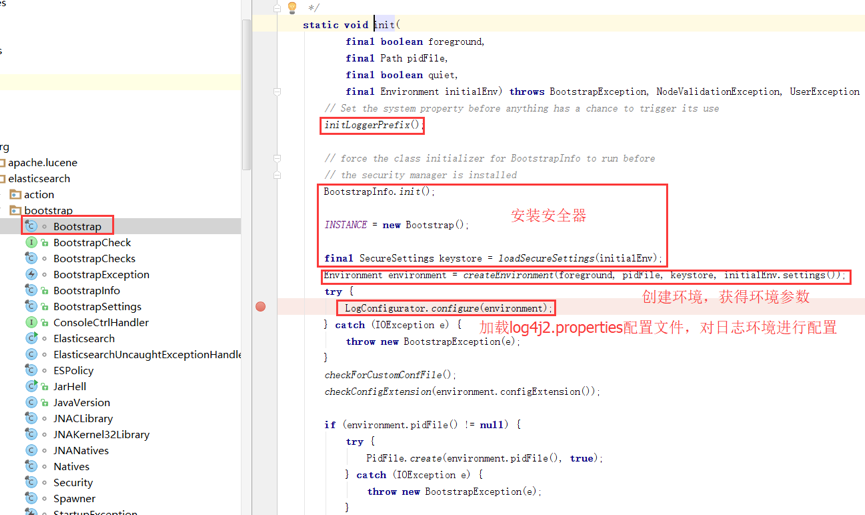The width and height of the screenshot is (865, 515).
Task: Select the apache.lucene package
Action: tap(42, 163)
